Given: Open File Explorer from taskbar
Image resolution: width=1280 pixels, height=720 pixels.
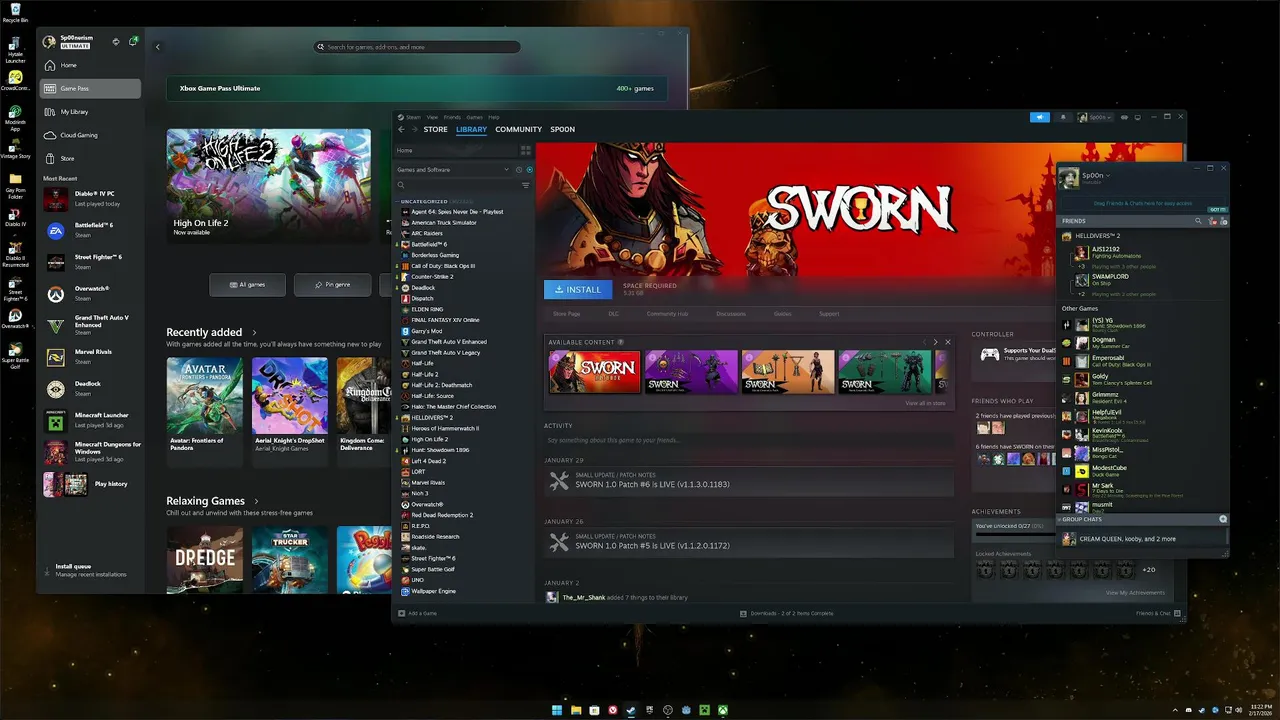Looking at the screenshot, I should tap(576, 711).
